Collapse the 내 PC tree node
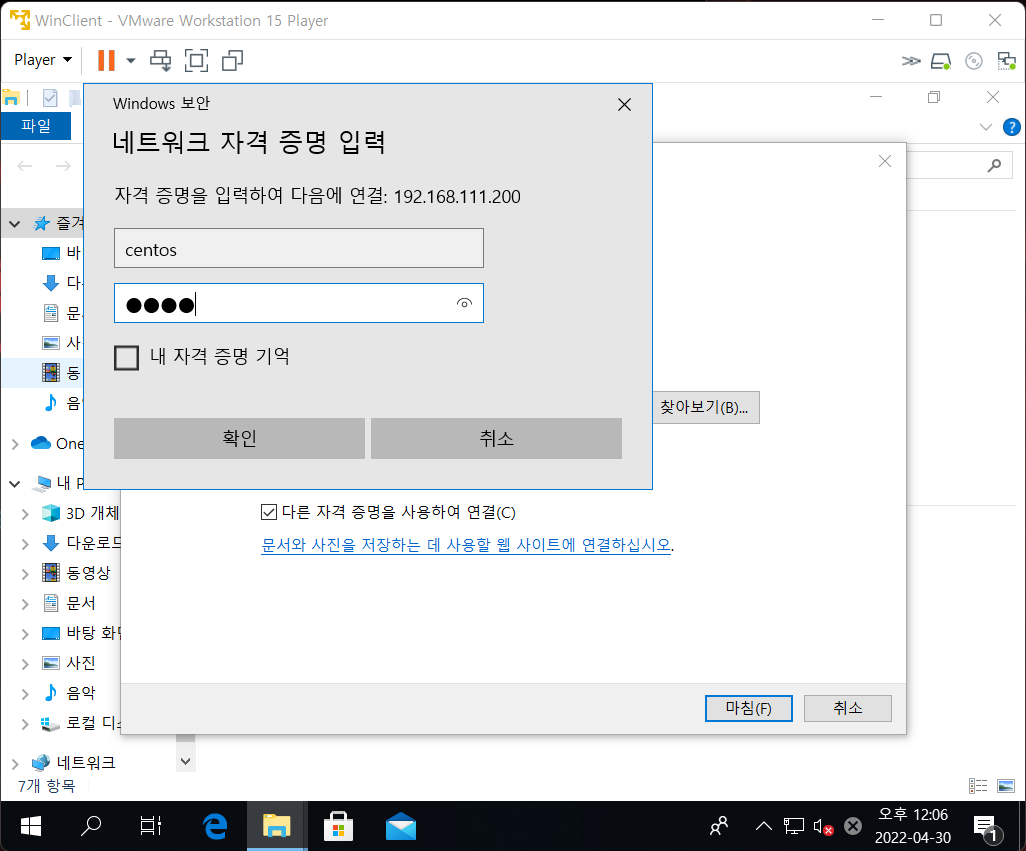Image resolution: width=1026 pixels, height=851 pixels. point(14,484)
